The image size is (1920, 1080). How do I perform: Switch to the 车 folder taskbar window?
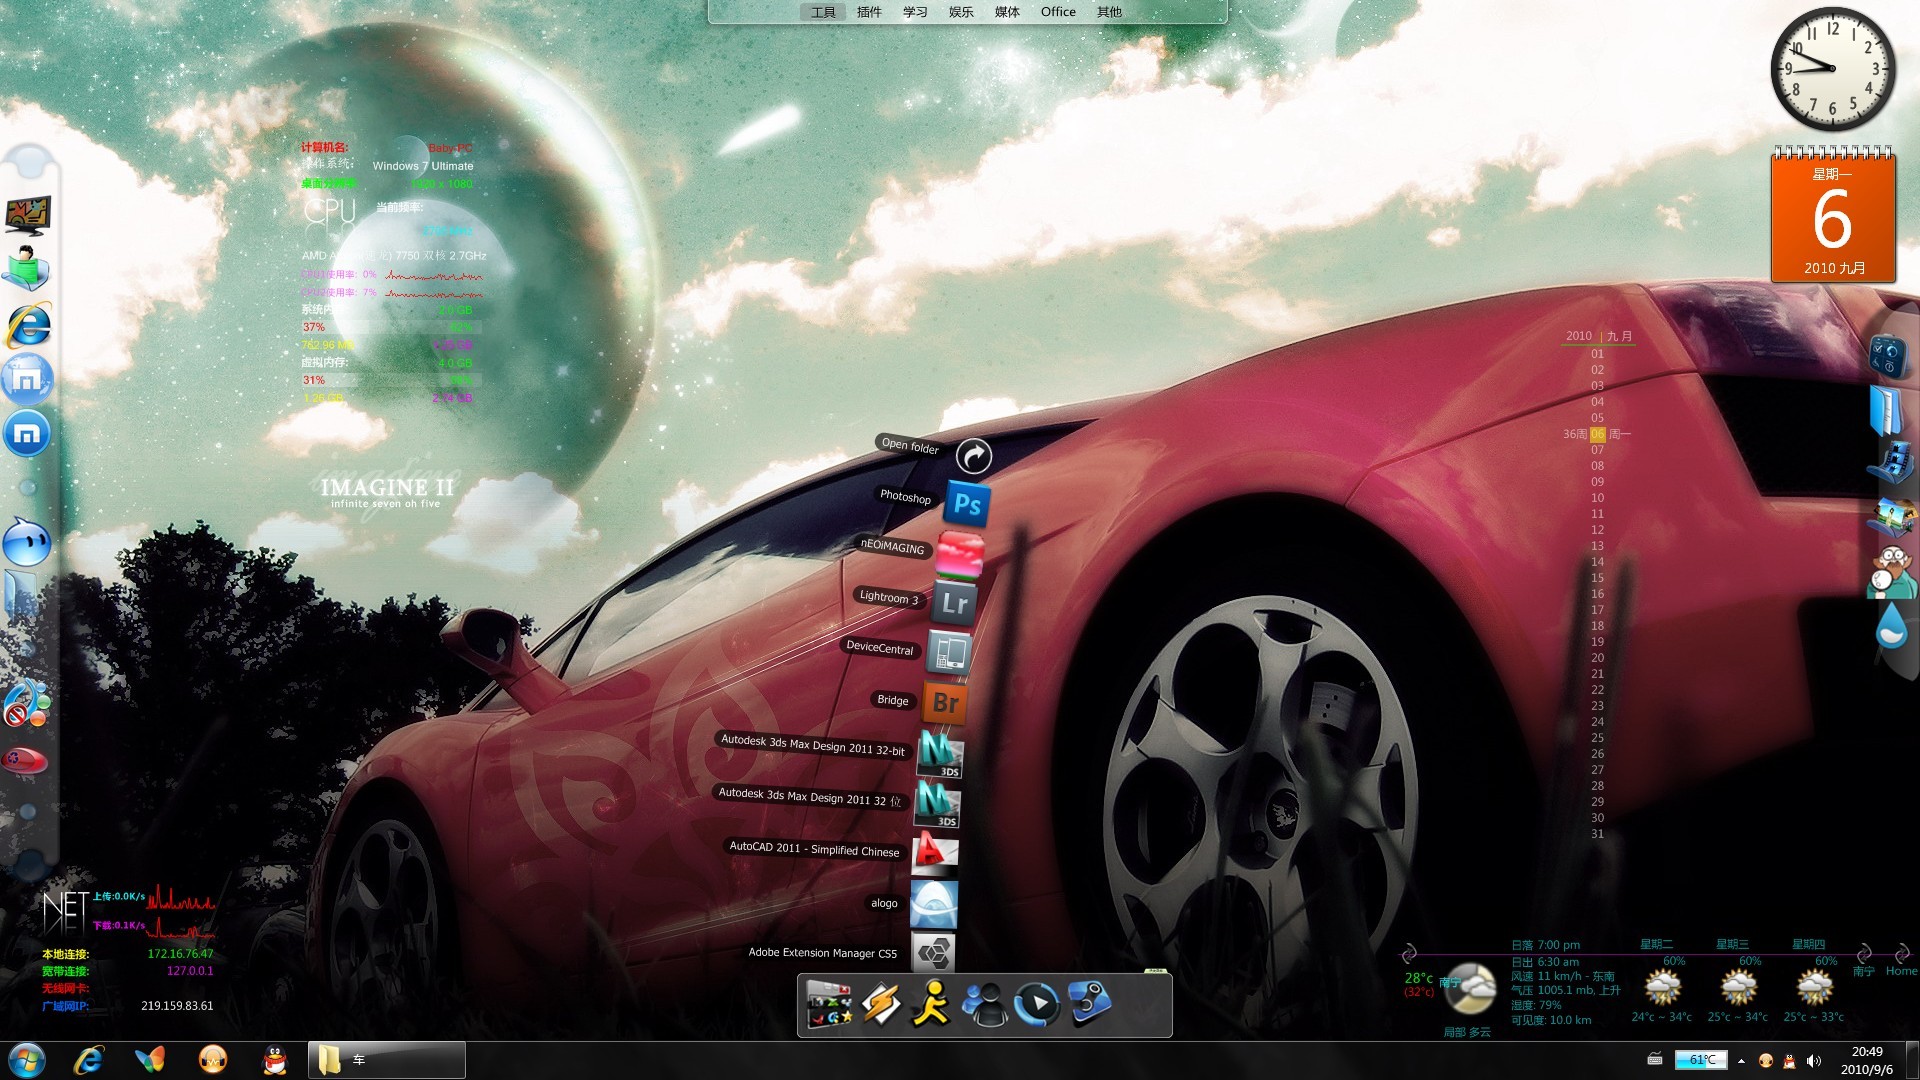click(x=387, y=1060)
